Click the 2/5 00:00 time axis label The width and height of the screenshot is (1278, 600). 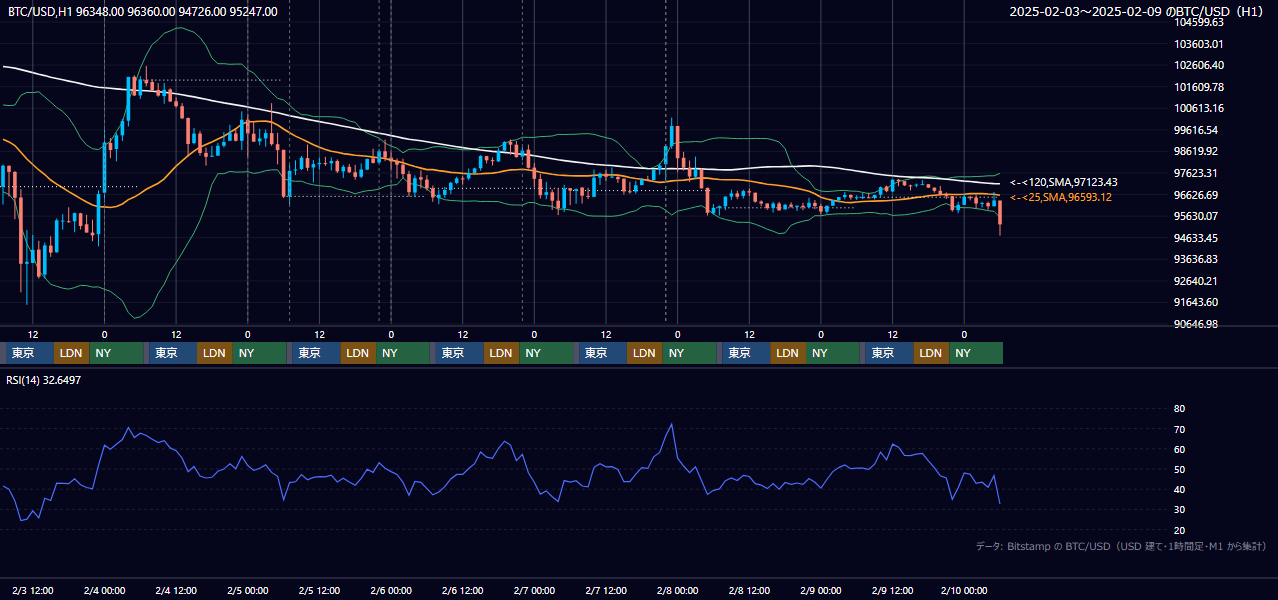tap(248, 591)
